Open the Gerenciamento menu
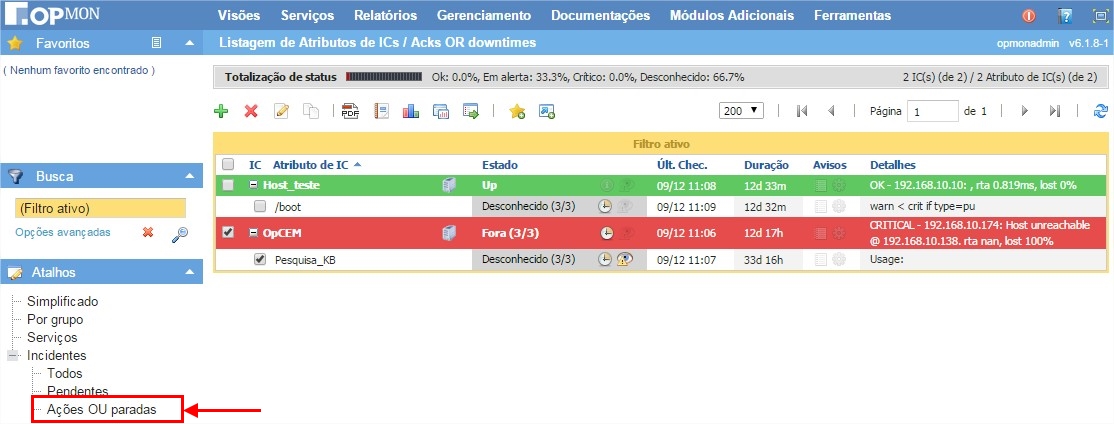1114x424 pixels. (x=483, y=15)
